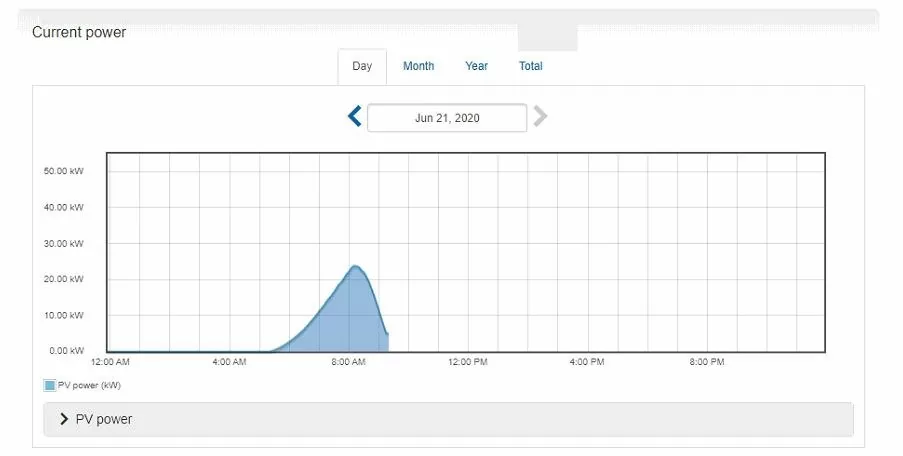Select the Year tab
Image resolution: width=903 pixels, height=456 pixels.
pos(476,66)
